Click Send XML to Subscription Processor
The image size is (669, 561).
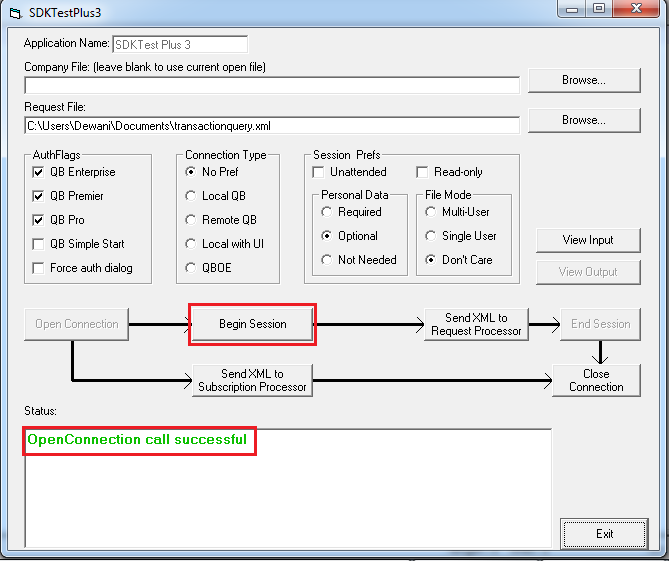(x=253, y=381)
